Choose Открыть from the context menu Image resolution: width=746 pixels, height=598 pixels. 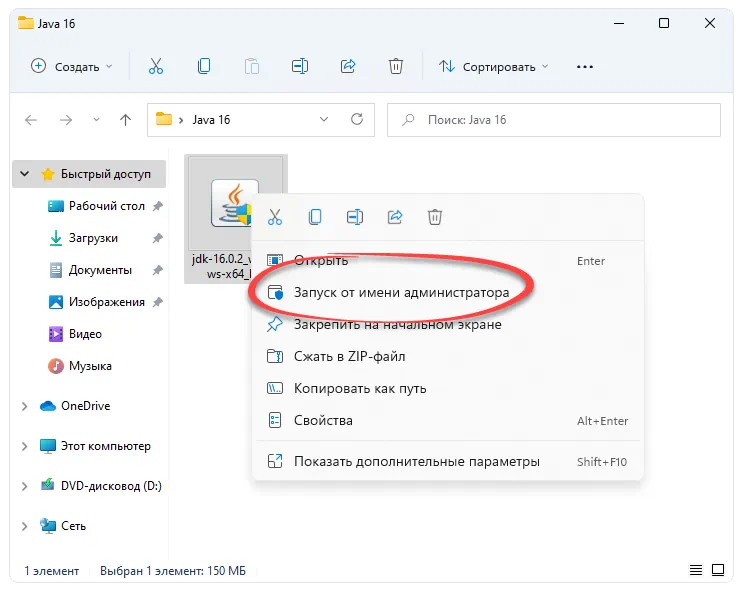tap(447, 261)
